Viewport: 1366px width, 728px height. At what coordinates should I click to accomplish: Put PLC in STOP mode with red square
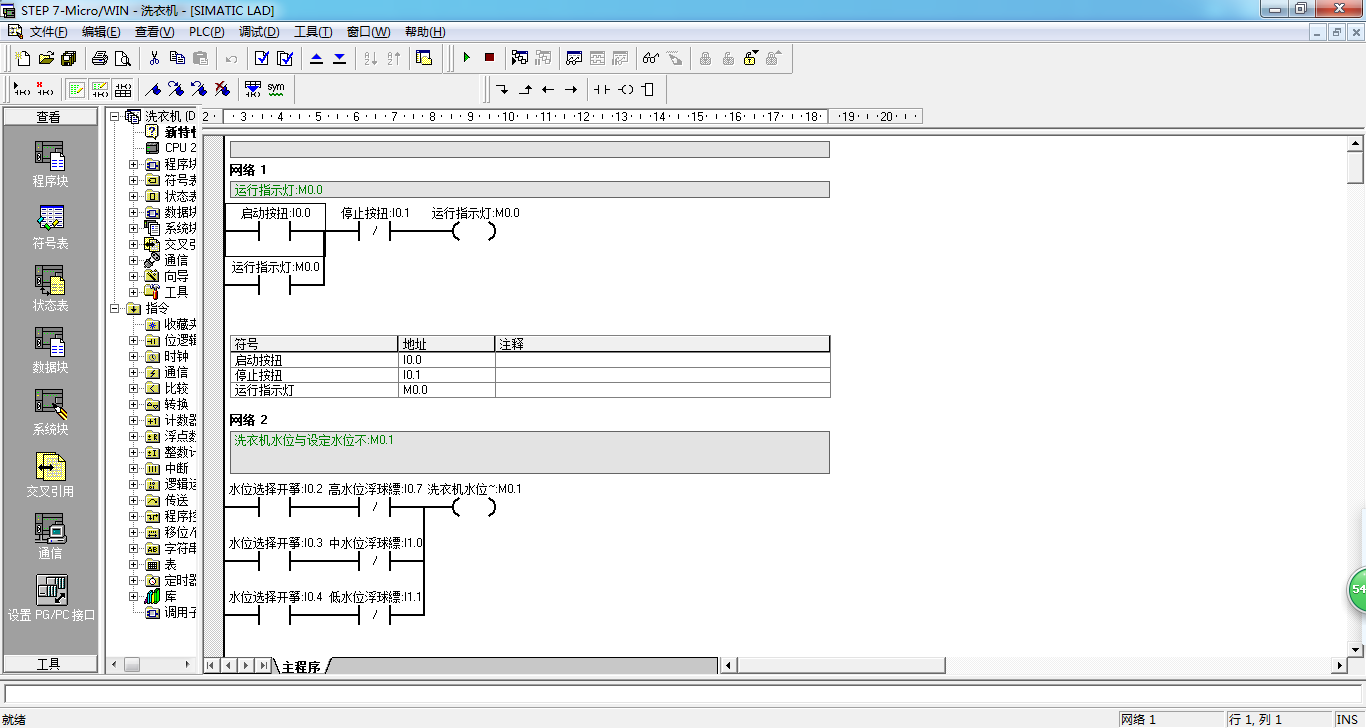(x=489, y=58)
